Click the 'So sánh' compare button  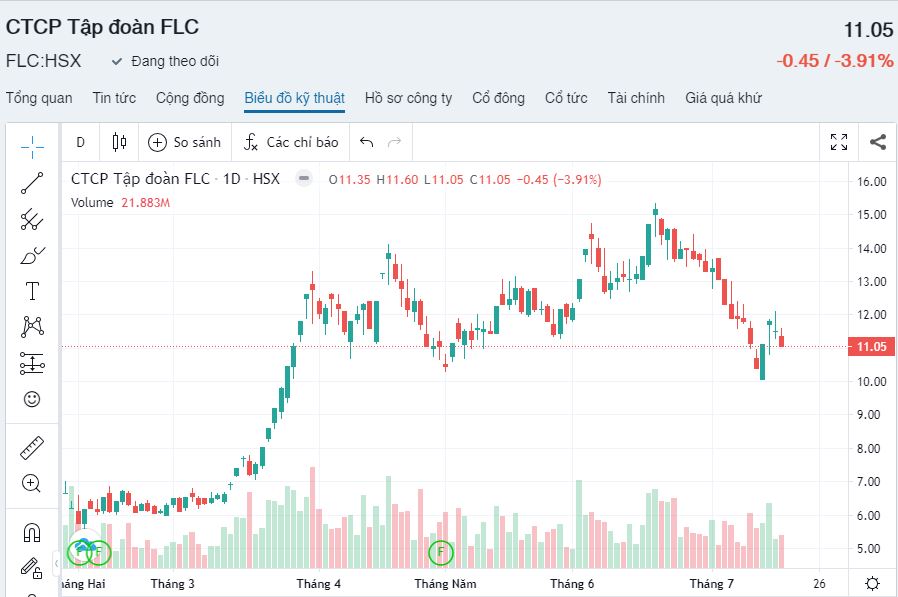[x=185, y=142]
